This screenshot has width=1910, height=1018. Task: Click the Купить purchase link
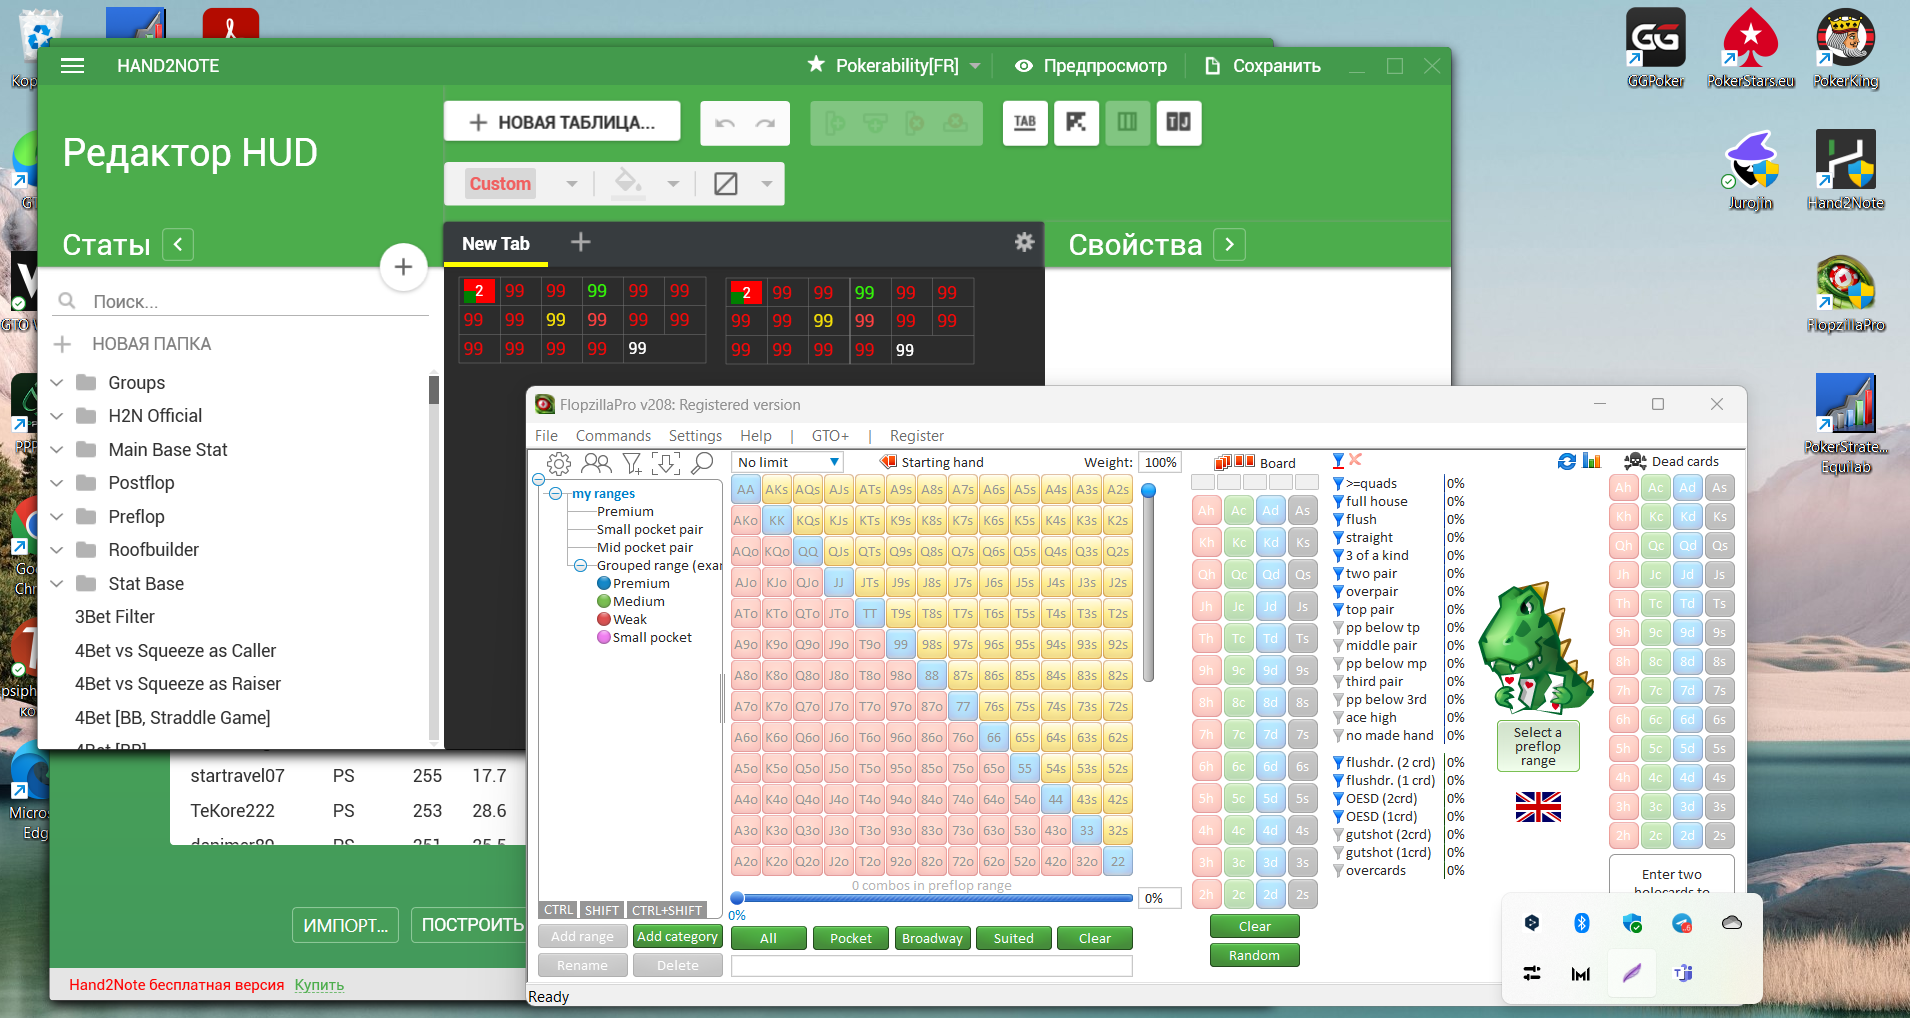point(319,985)
